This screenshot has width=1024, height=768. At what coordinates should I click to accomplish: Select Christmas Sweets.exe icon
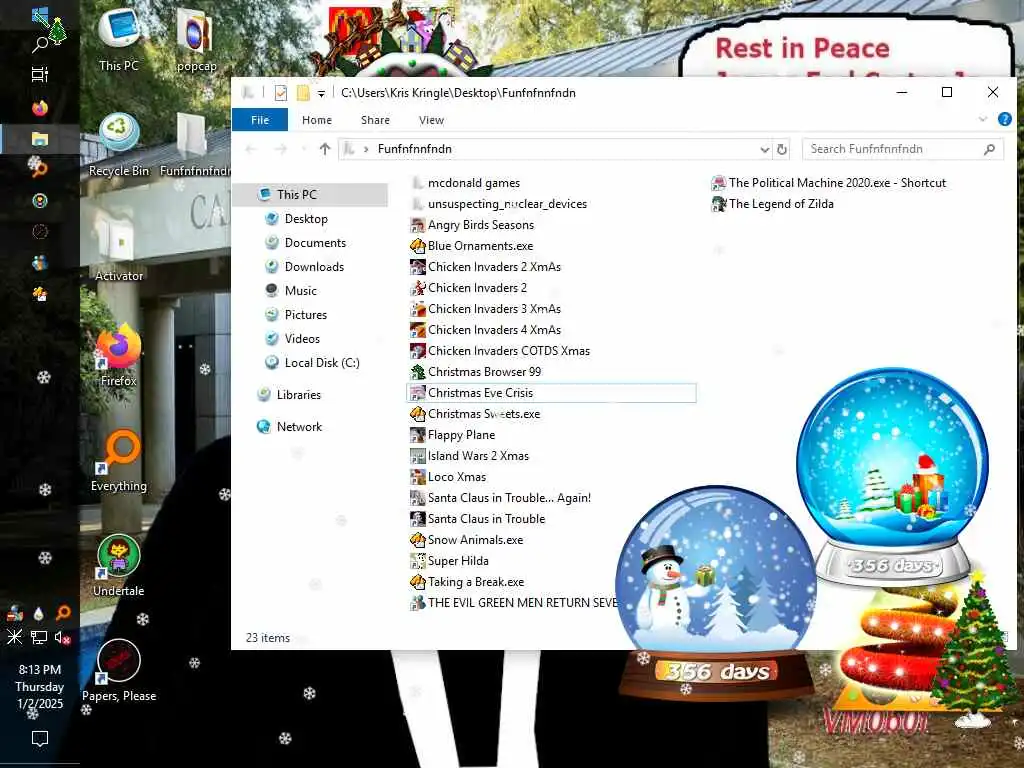coord(418,413)
